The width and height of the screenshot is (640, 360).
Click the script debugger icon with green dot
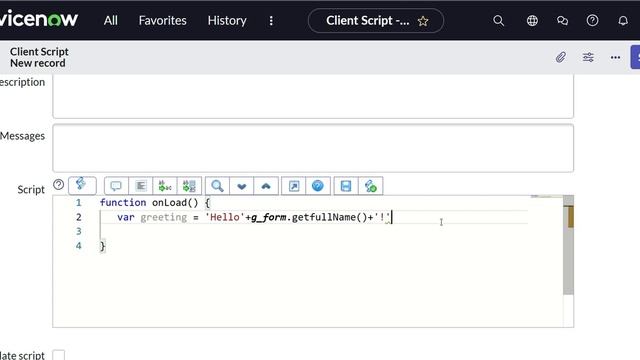point(371,186)
